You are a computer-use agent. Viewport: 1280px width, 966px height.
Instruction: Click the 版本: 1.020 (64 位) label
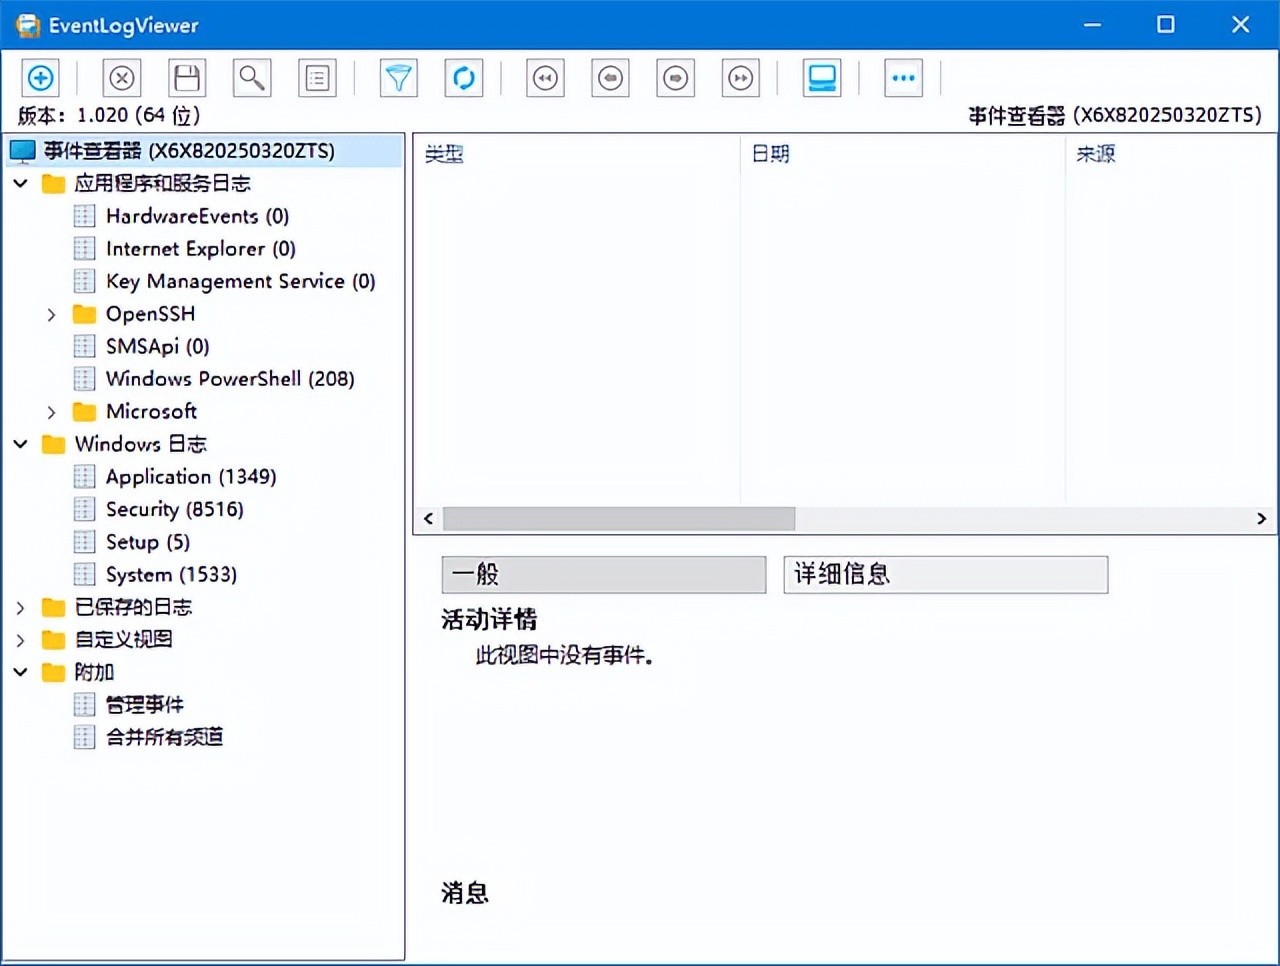point(109,115)
